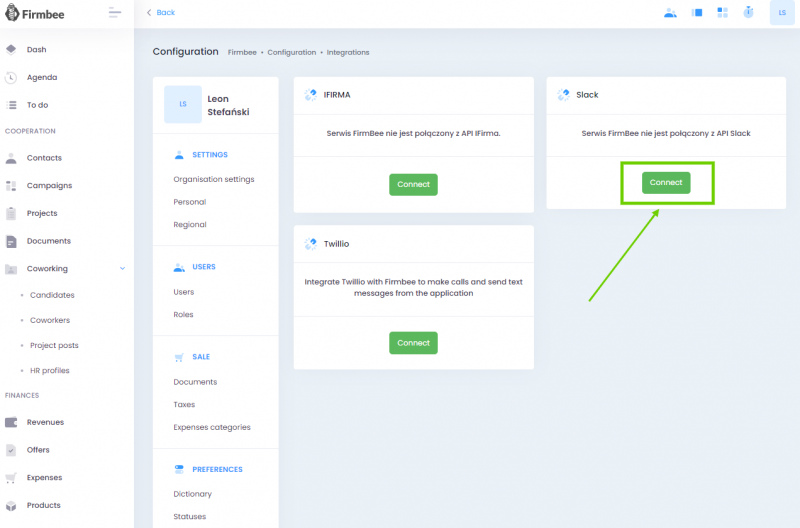This screenshot has width=800, height=528.
Task: Connect the IFIRMA integration
Action: pos(413,185)
